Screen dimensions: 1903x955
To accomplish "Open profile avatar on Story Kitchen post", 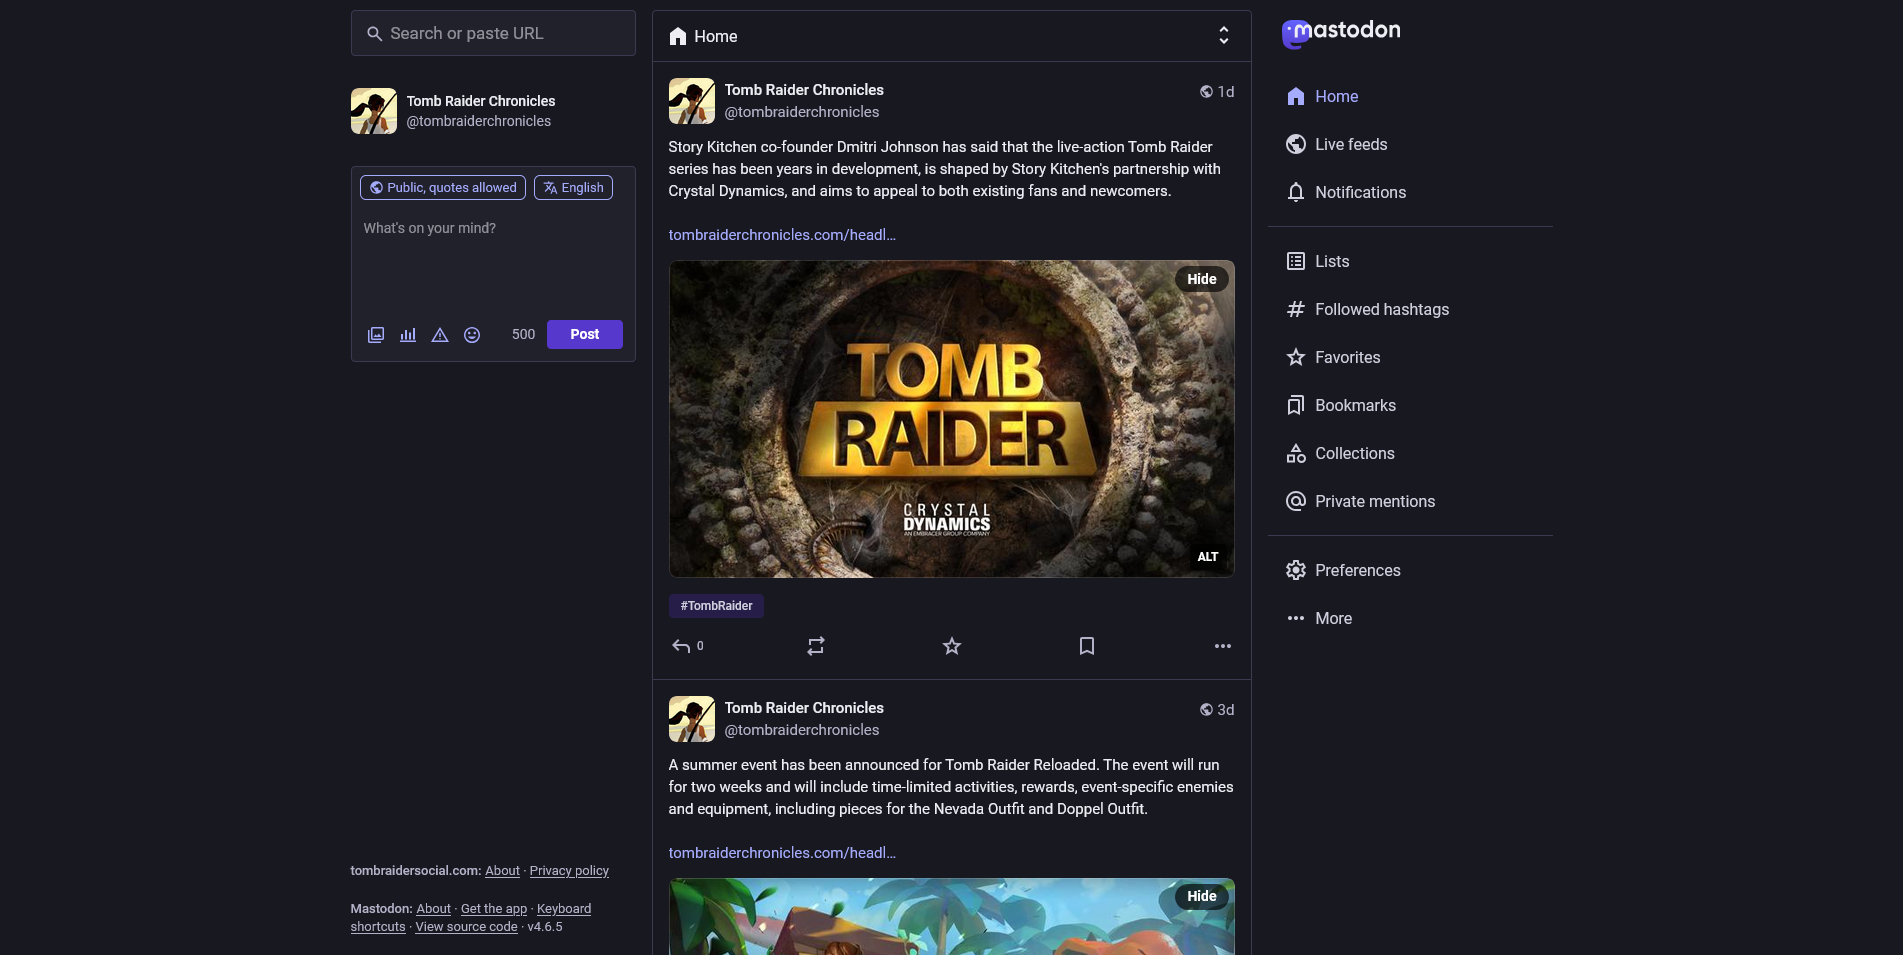I will point(692,101).
